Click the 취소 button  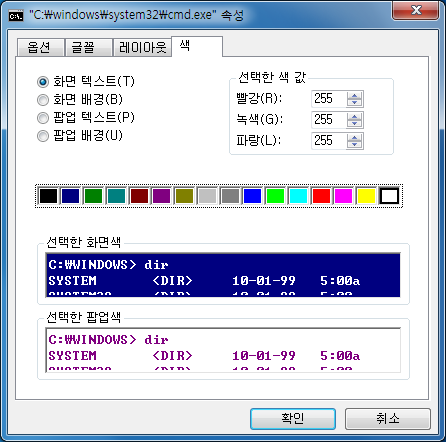tap(388, 419)
